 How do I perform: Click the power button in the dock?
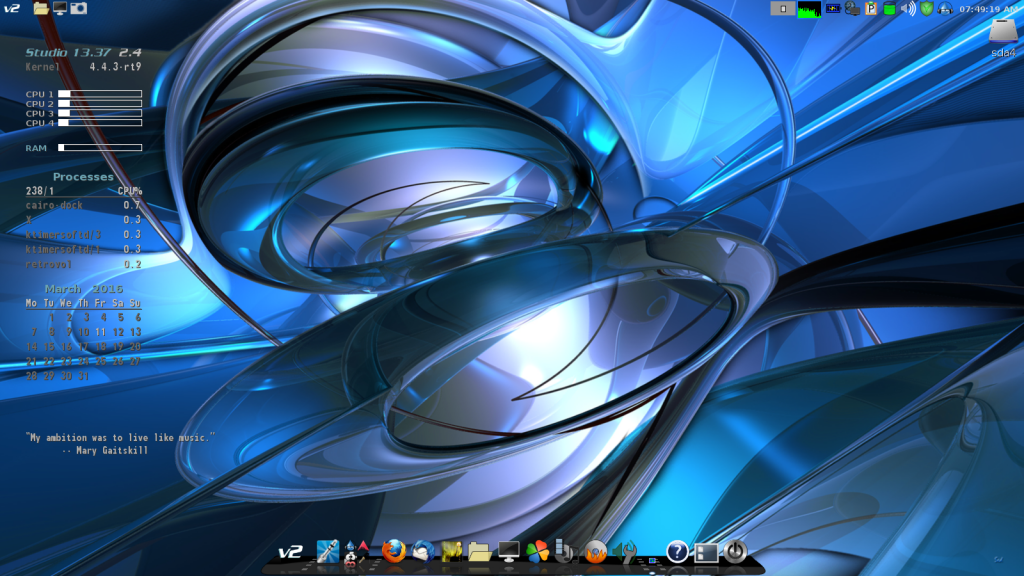[x=735, y=551]
